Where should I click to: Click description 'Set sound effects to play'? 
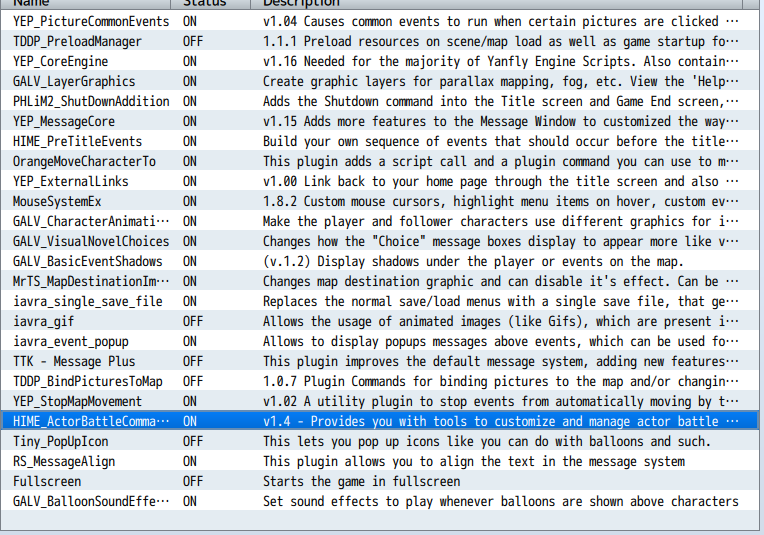pos(501,501)
